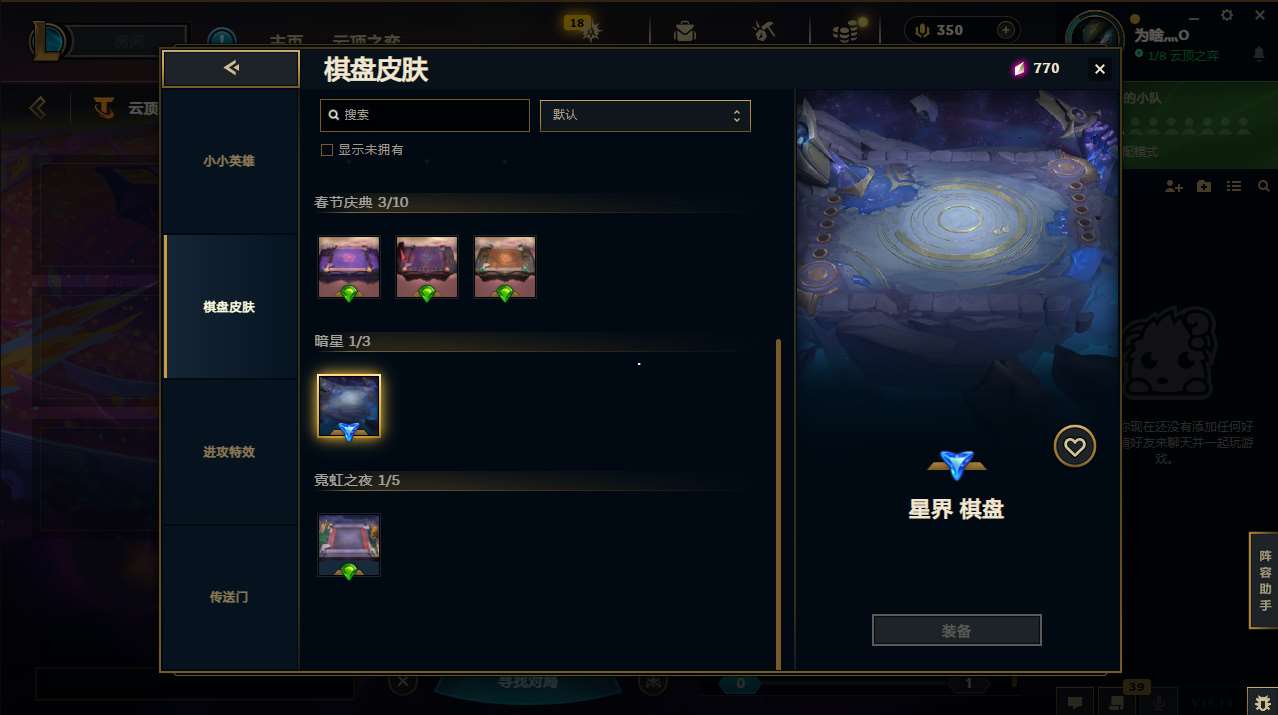Image resolution: width=1278 pixels, height=715 pixels.
Task: Add Astral arena to favorites heart
Action: click(1074, 447)
